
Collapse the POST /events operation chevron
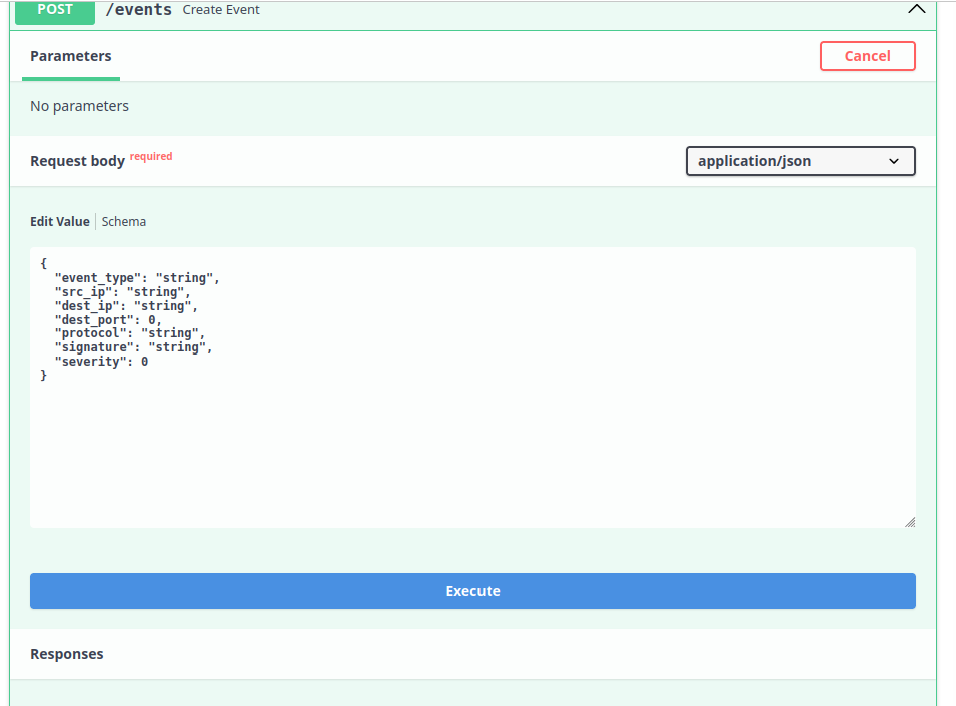[x=916, y=9]
